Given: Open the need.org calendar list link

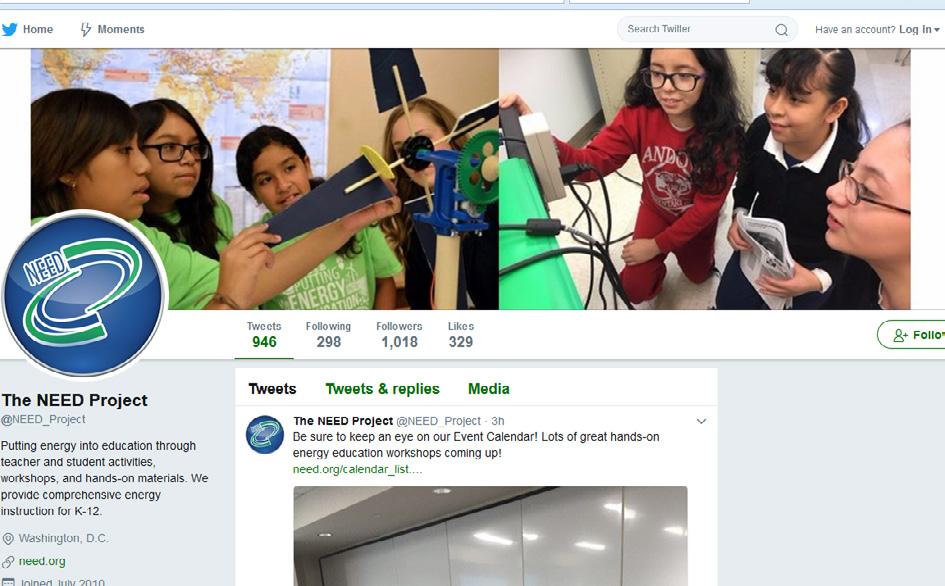Looking at the screenshot, I should click(x=357, y=469).
